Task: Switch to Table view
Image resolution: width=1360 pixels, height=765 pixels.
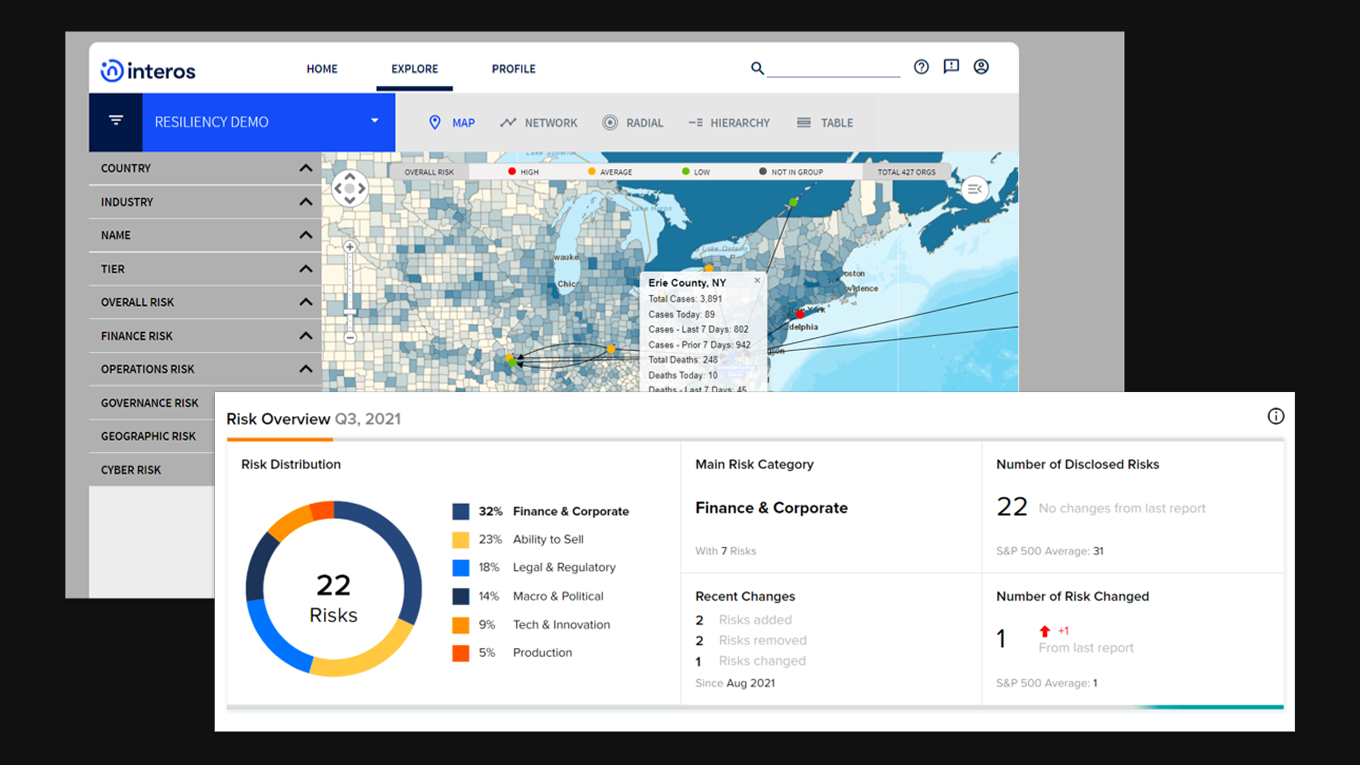Action: pyautogui.click(x=825, y=123)
